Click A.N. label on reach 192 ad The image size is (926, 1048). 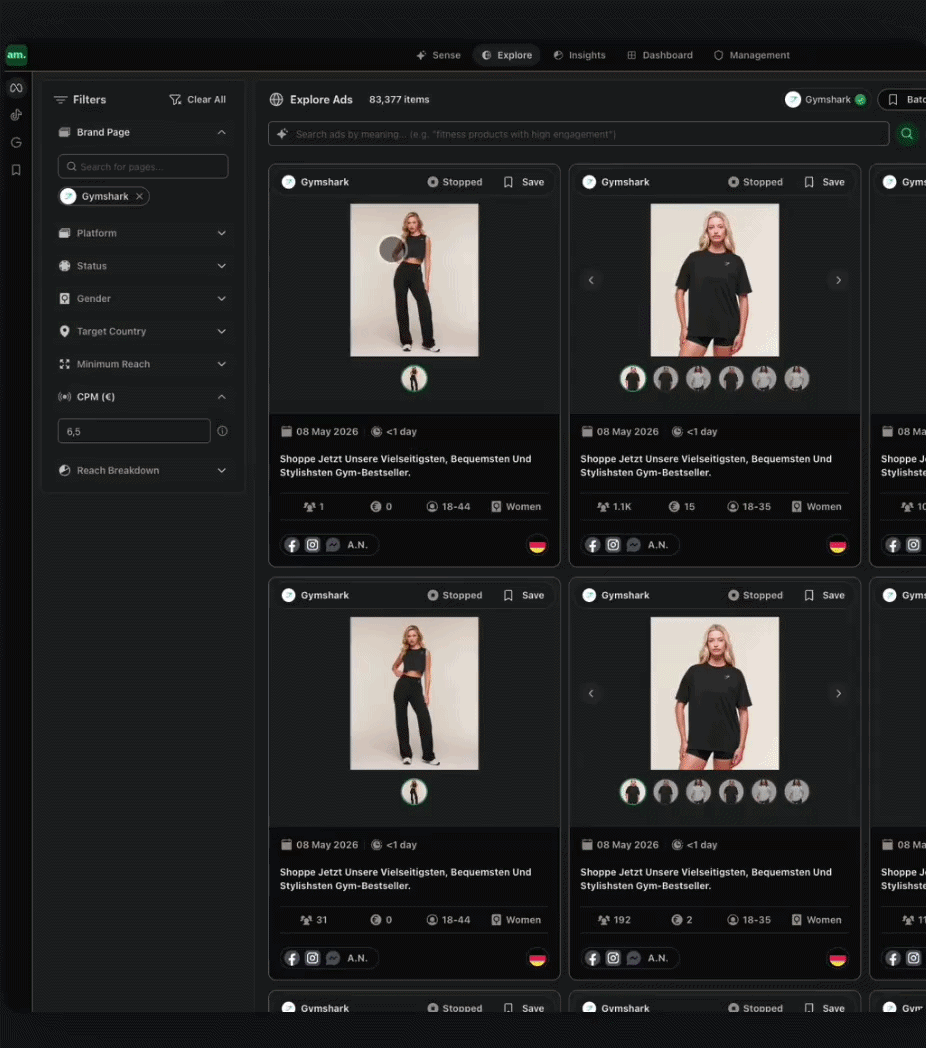658,958
